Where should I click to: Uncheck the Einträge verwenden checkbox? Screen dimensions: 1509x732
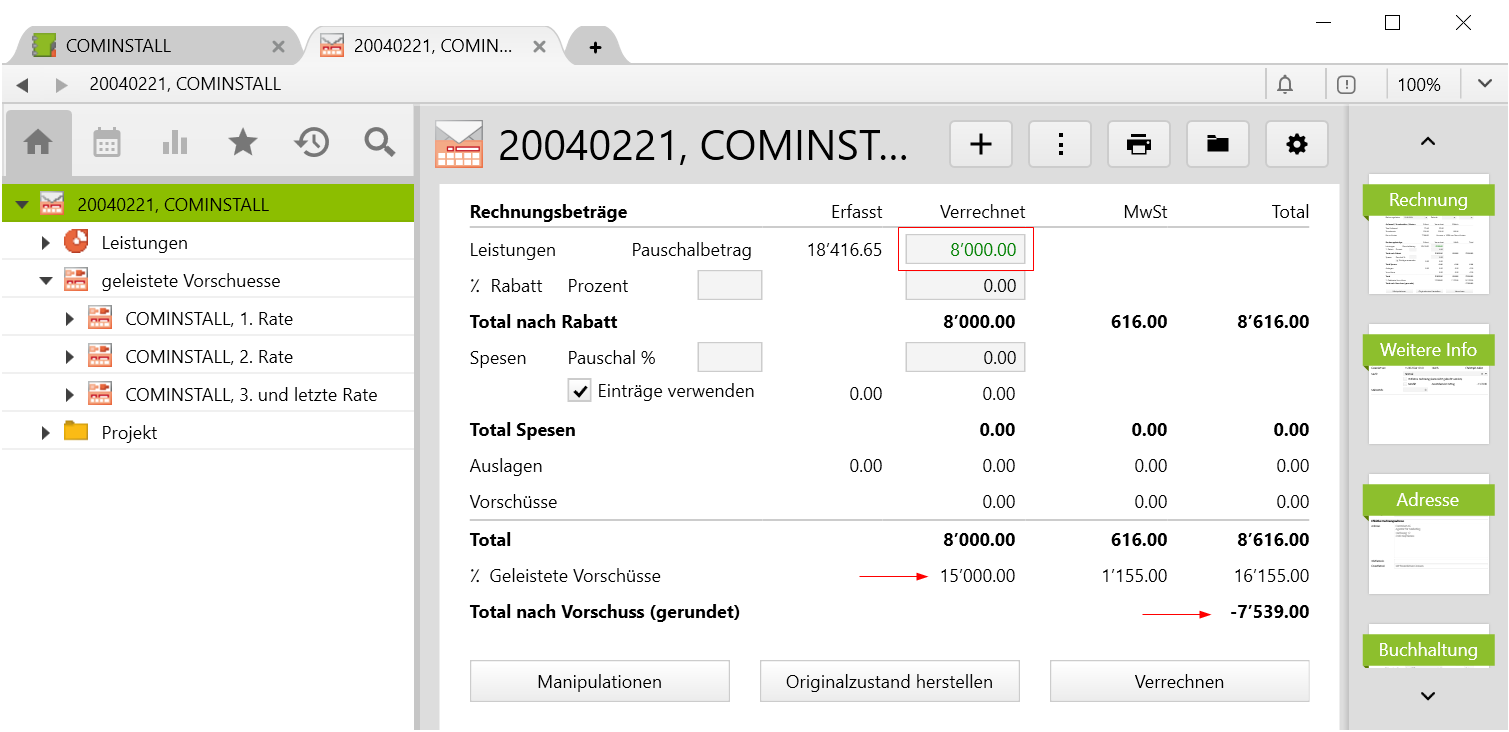(579, 391)
